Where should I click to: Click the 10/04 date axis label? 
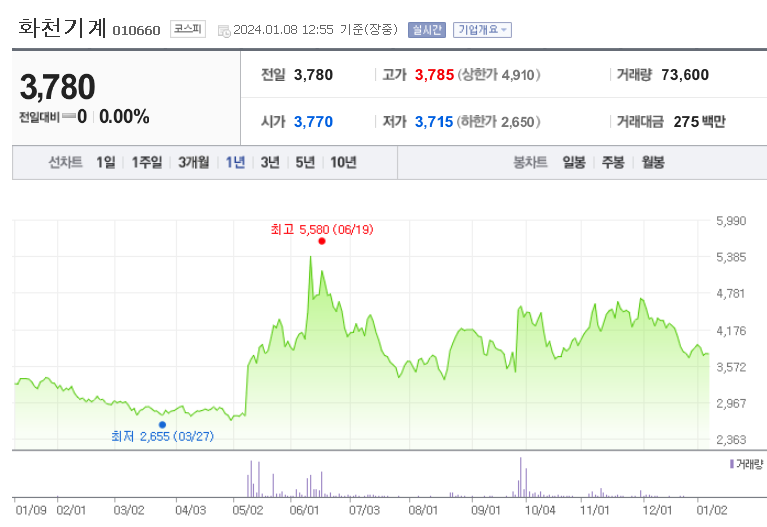click(x=540, y=510)
